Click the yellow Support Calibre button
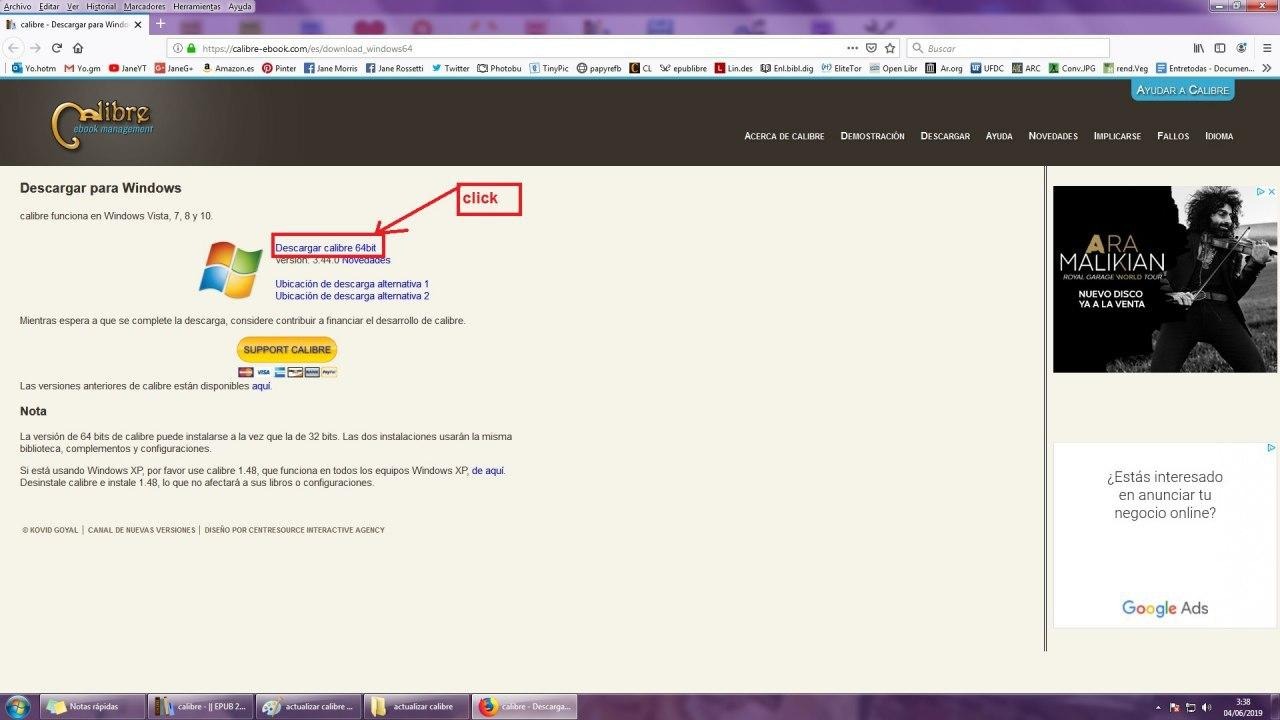The image size is (1280, 720). [x=287, y=350]
